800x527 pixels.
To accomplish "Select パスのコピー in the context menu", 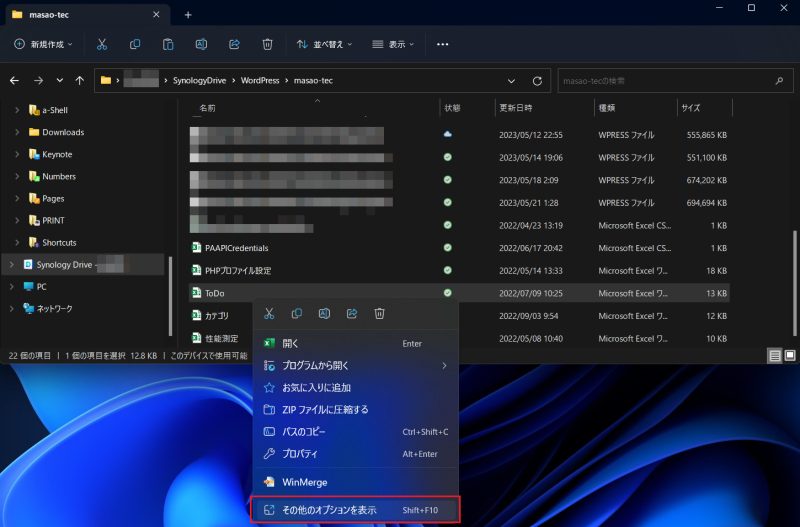I will click(356, 432).
